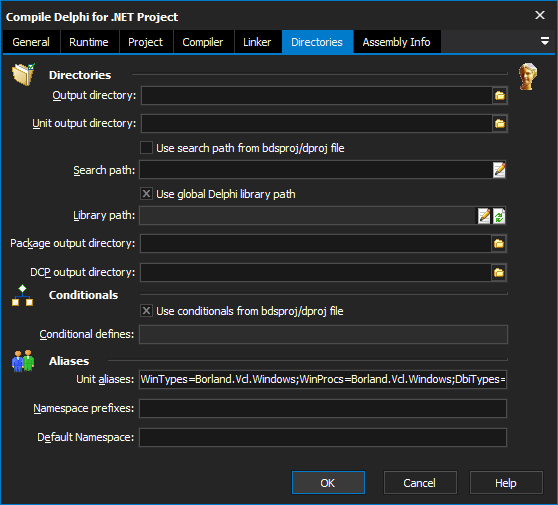Open the Assembly Info tab
The width and height of the screenshot is (558, 505).
click(x=396, y=42)
